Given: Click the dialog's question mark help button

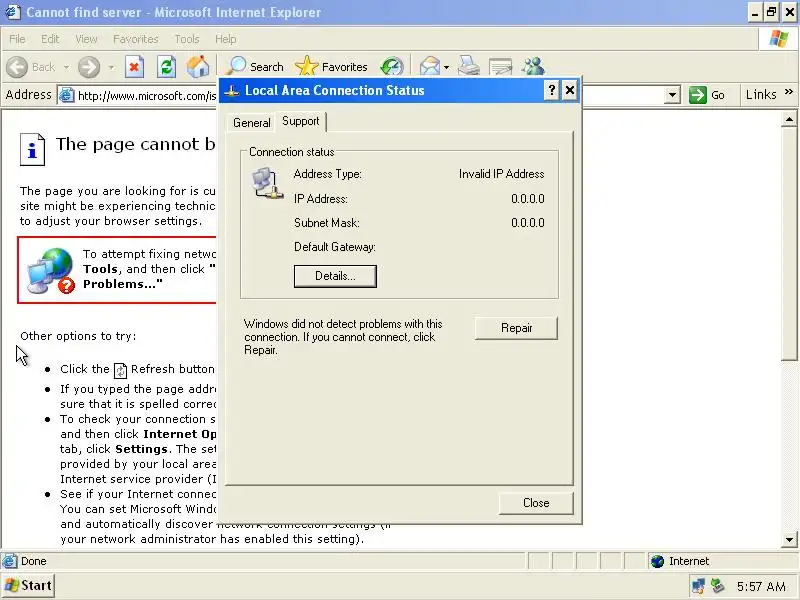Looking at the screenshot, I should pyautogui.click(x=552, y=90).
